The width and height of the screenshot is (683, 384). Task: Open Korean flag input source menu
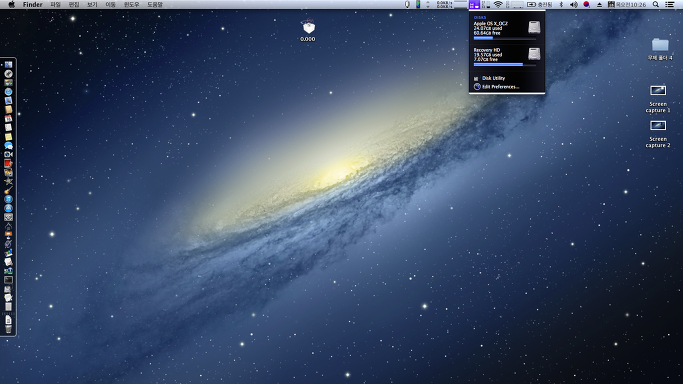pos(586,4)
